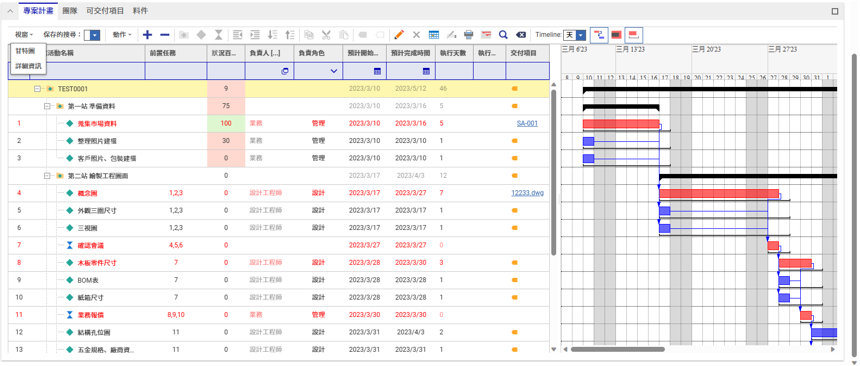Click the outdent toolbar icon
This screenshot has height=366, width=860.
237,35
